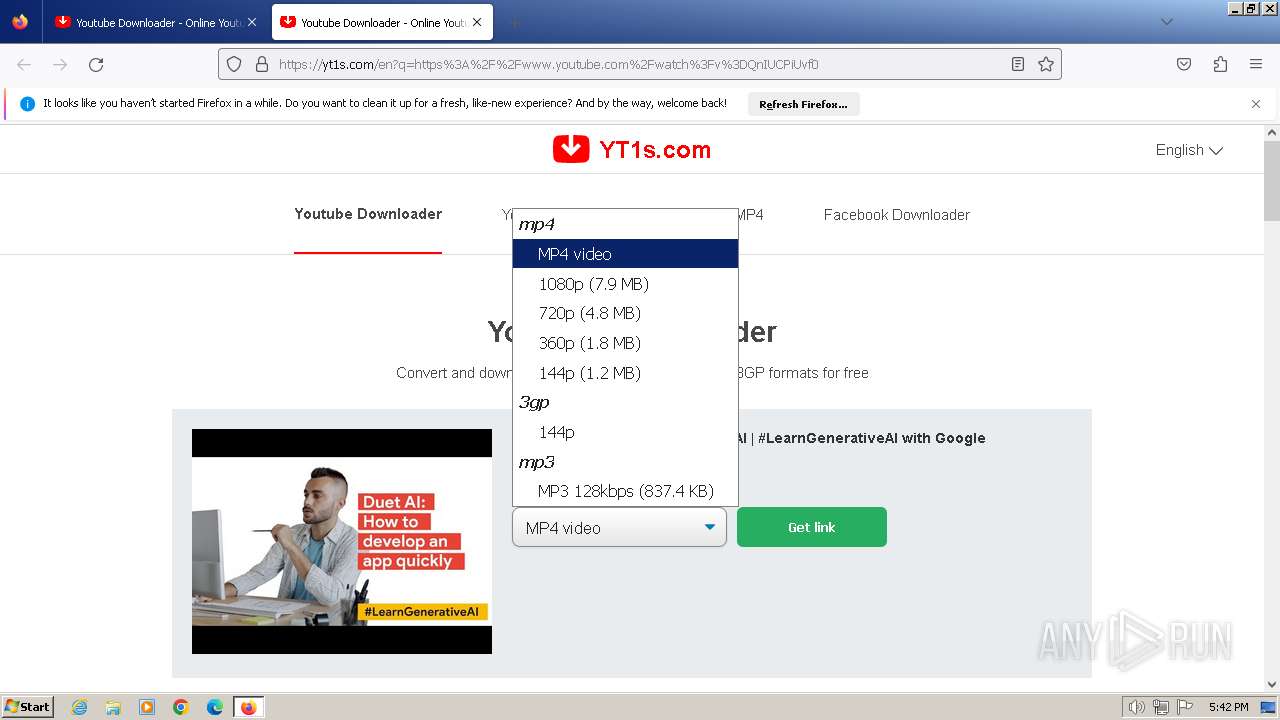The height and width of the screenshot is (720, 1280).
Task: Switch to the second Youtube Downloader browser tab
Action: (381, 22)
